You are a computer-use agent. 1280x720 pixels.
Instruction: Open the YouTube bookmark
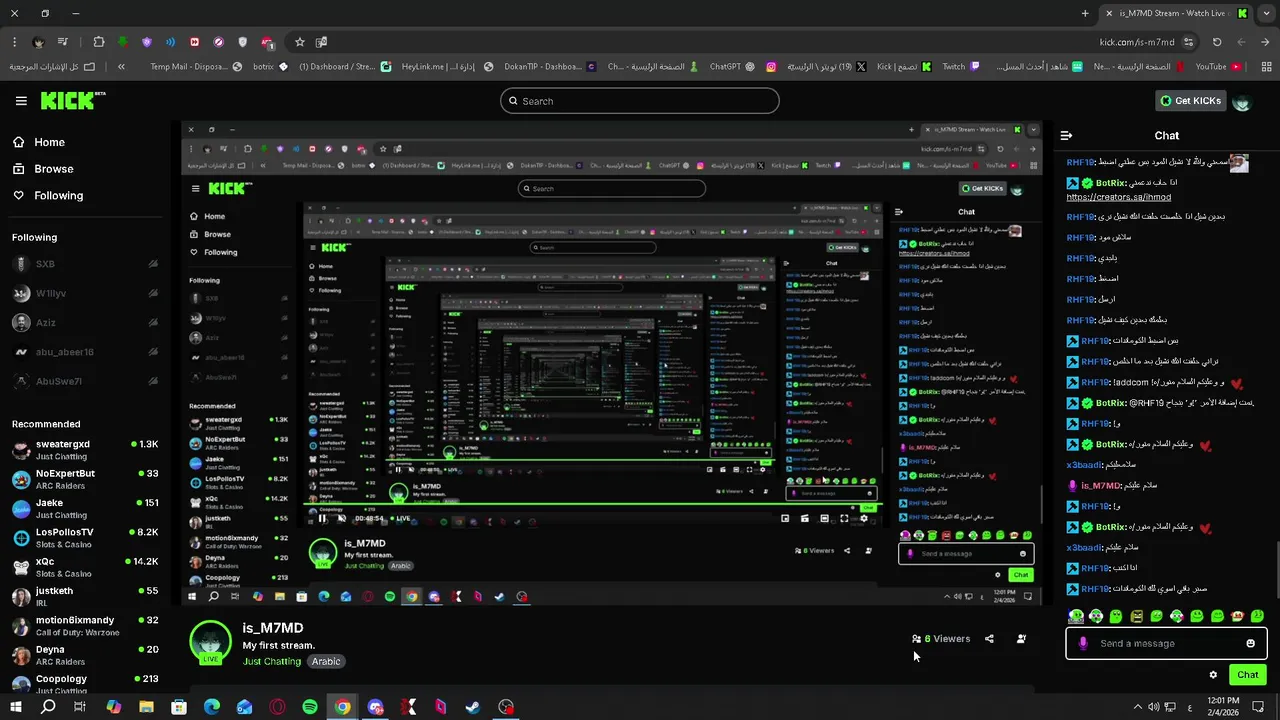click(1218, 67)
